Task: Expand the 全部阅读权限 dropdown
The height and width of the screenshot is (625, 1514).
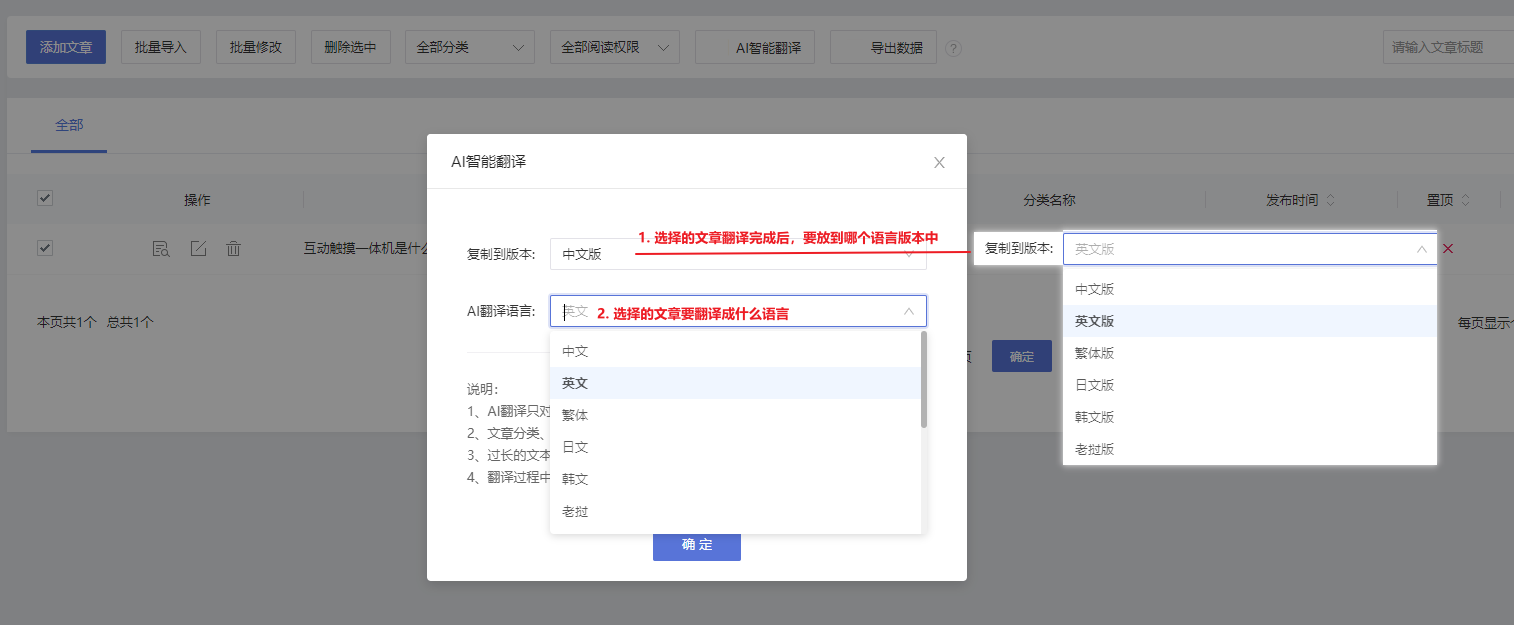Action: click(614, 47)
